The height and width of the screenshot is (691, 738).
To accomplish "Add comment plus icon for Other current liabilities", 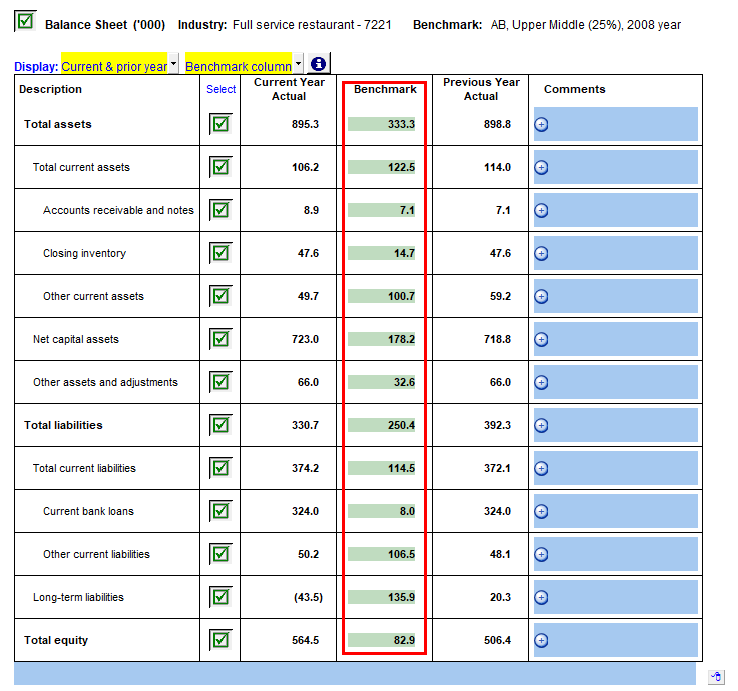I will coord(541,554).
